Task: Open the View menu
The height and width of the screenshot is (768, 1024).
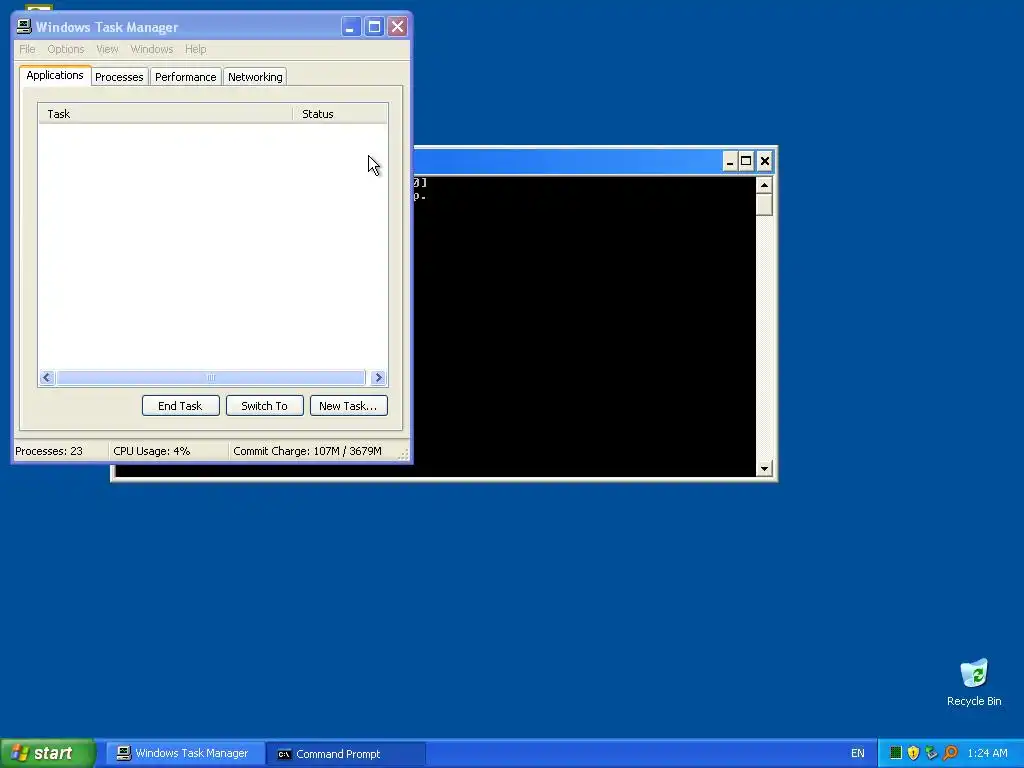Action: click(x=107, y=49)
